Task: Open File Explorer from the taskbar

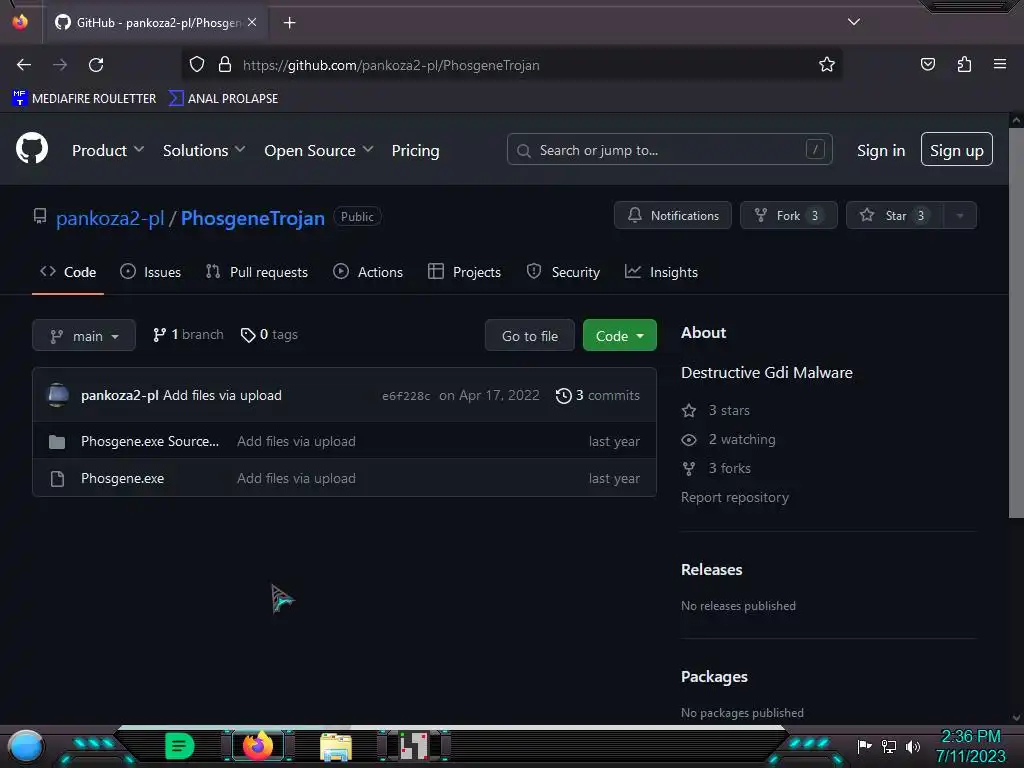Action: pos(336,746)
